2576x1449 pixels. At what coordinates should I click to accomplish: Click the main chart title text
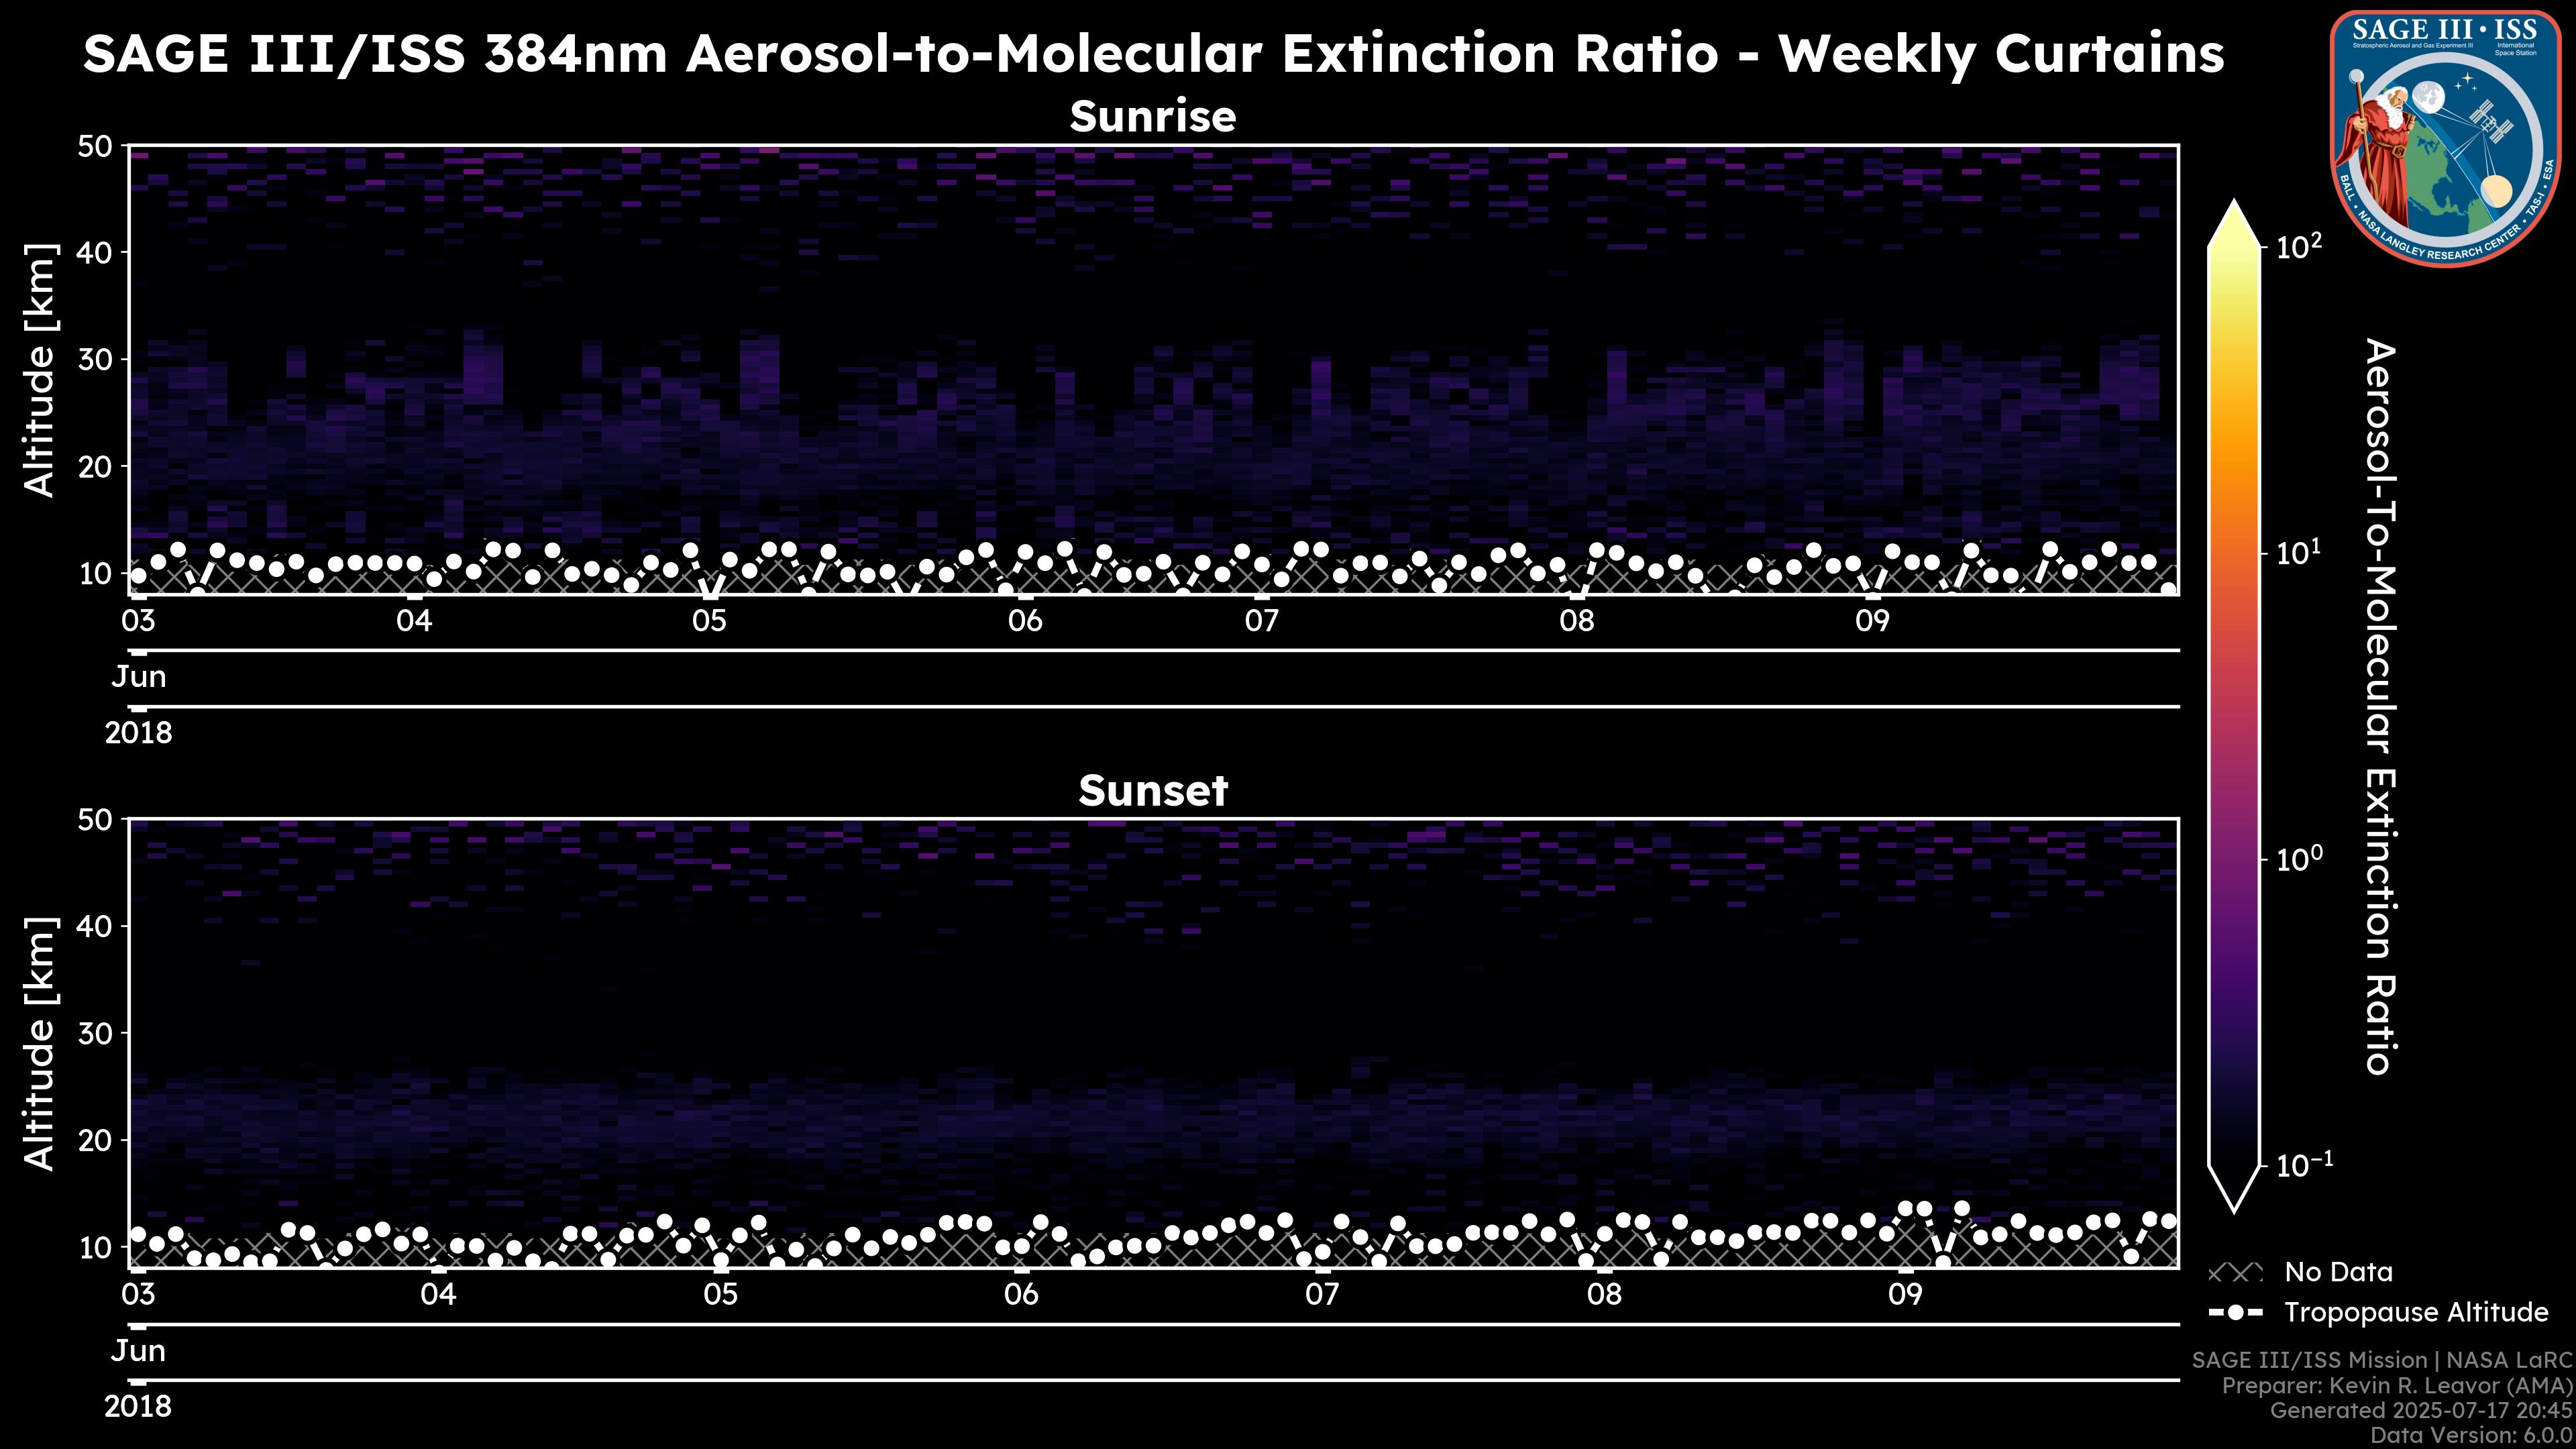tap(1152, 54)
